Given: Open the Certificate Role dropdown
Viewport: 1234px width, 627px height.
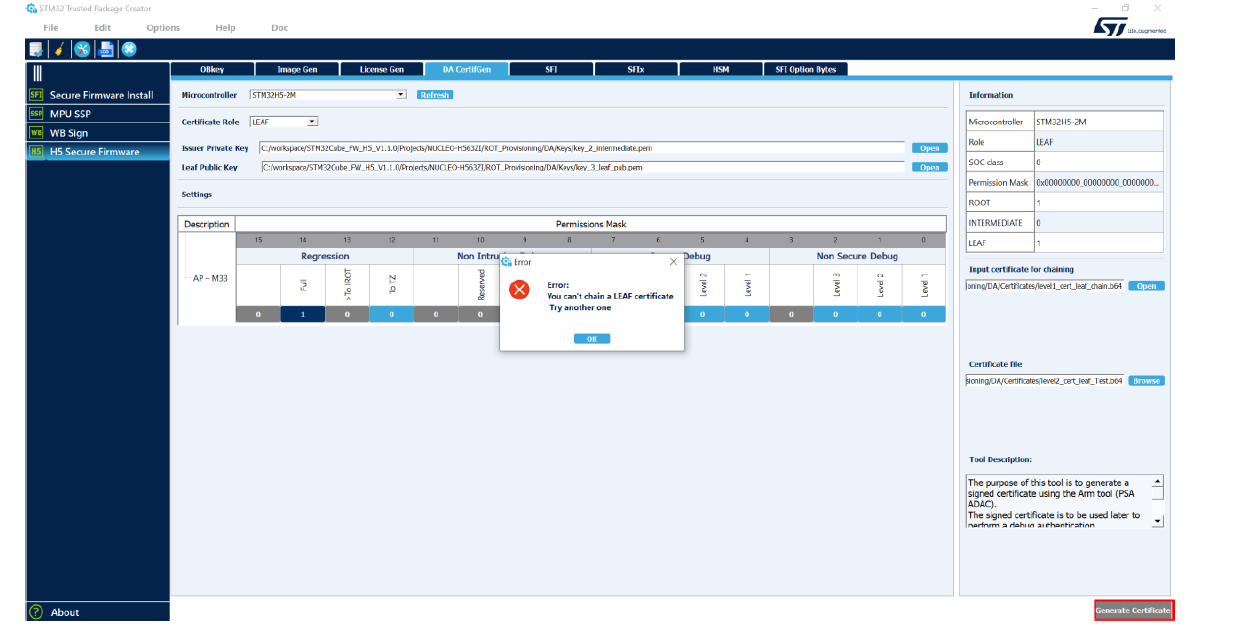Looking at the screenshot, I should click(284, 122).
